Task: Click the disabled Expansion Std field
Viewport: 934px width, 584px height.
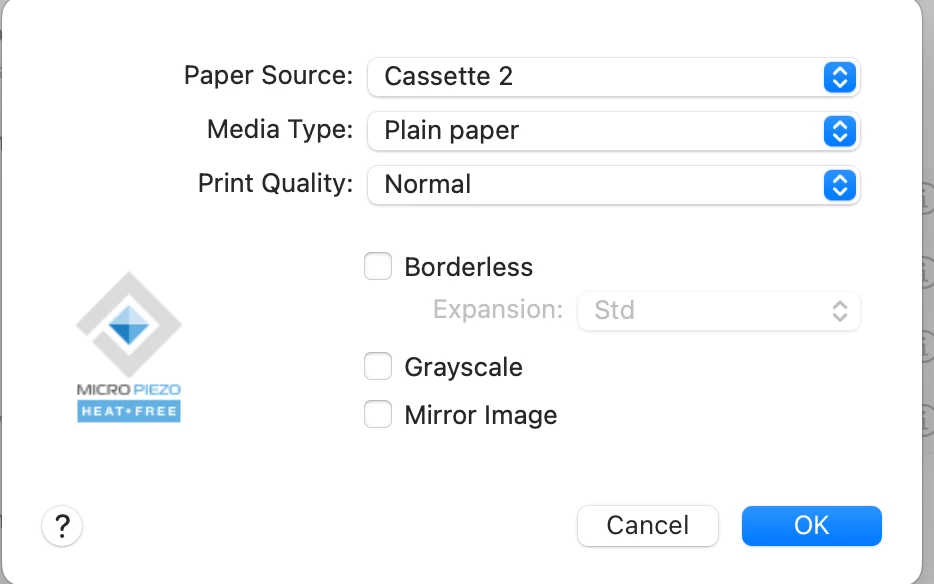Action: [705, 310]
